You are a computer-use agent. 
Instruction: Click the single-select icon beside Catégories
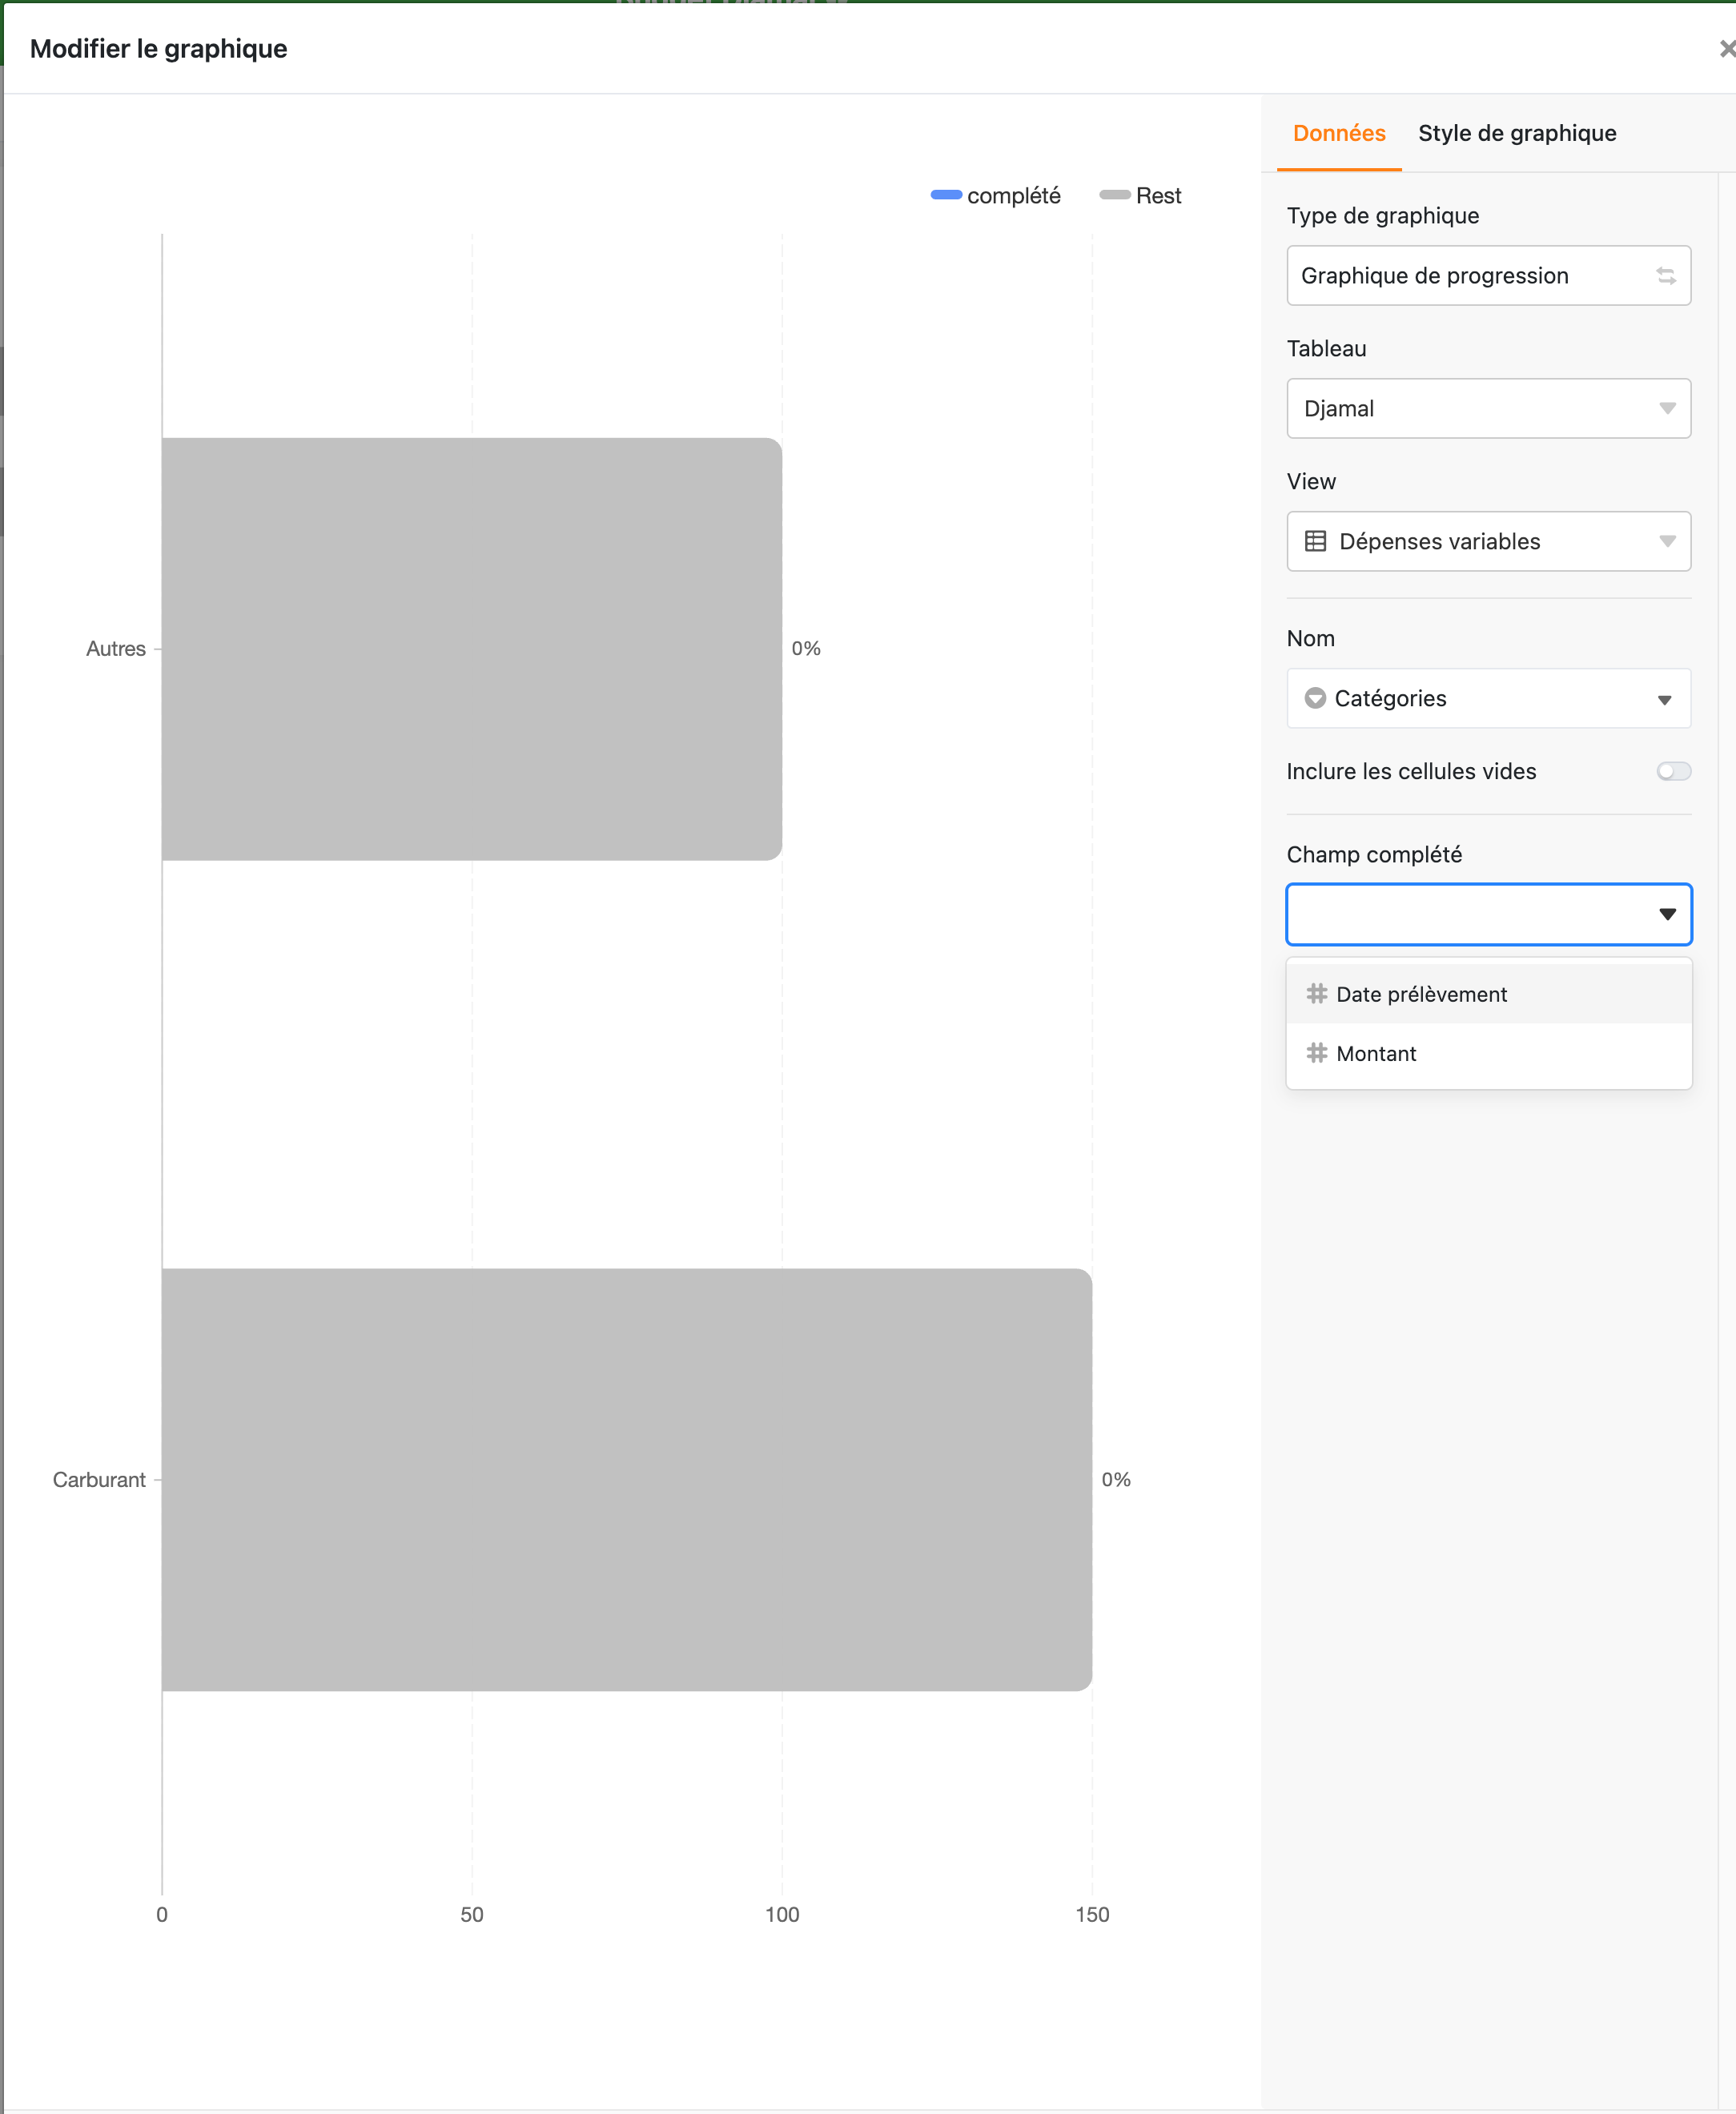point(1315,698)
